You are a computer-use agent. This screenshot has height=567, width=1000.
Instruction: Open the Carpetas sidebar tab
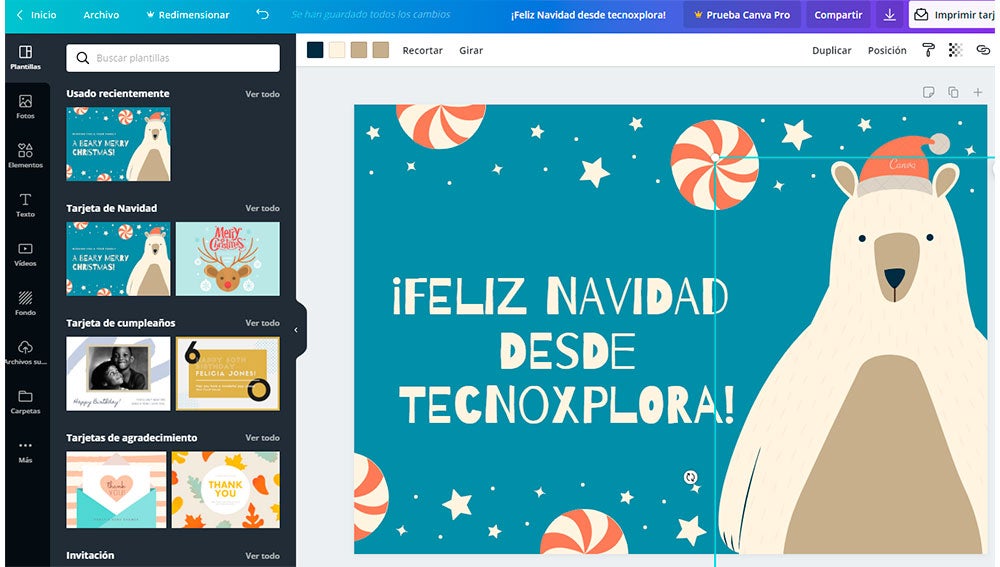point(26,402)
